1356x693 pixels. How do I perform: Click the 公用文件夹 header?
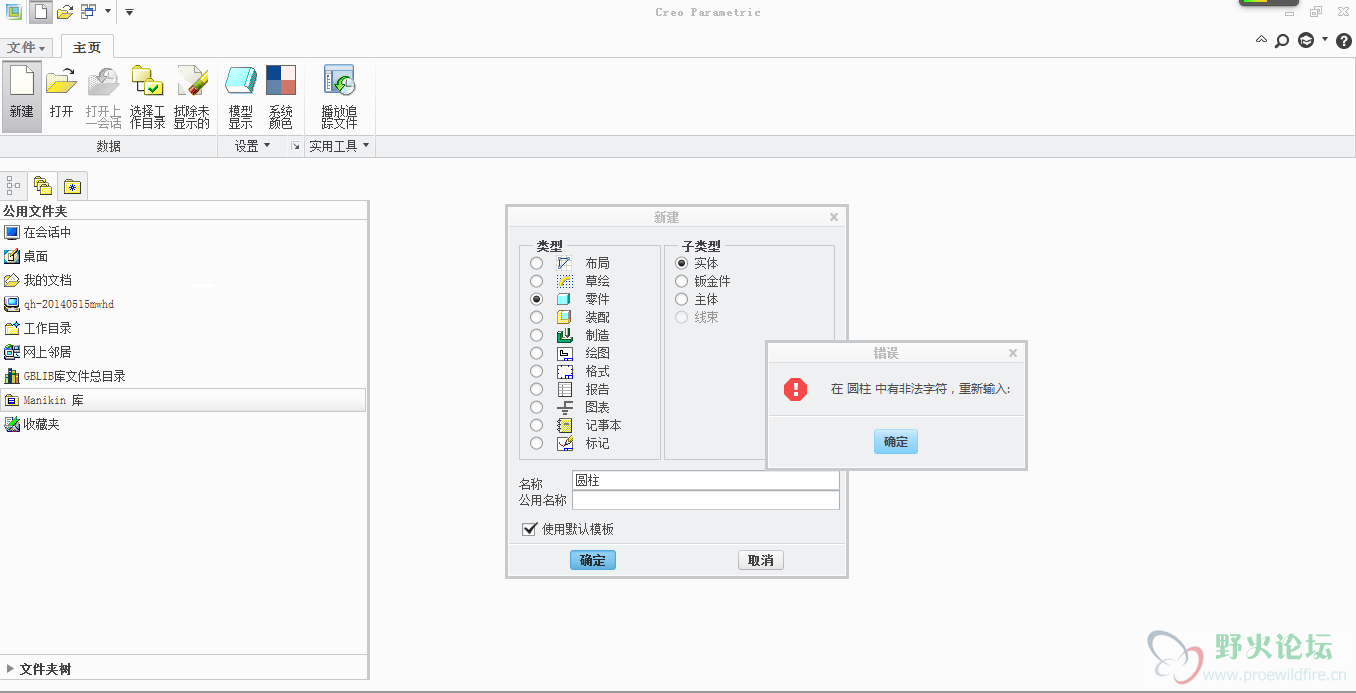pyautogui.click(x=35, y=211)
